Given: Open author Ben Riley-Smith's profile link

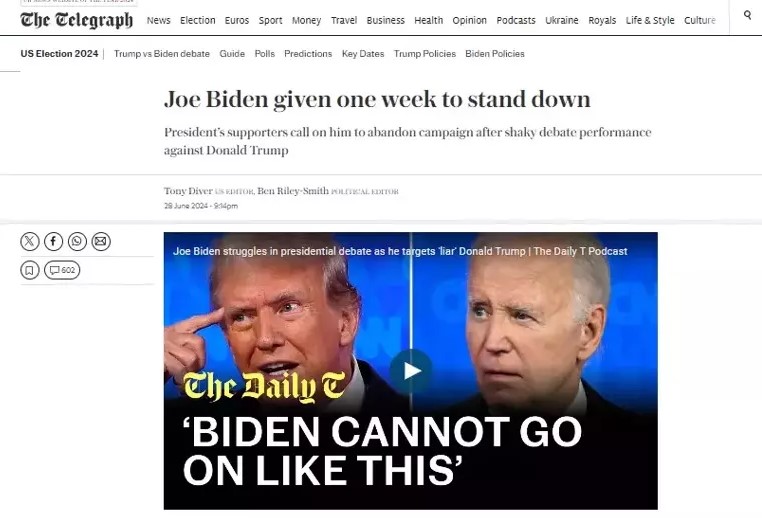Looking at the screenshot, I should [x=293, y=191].
